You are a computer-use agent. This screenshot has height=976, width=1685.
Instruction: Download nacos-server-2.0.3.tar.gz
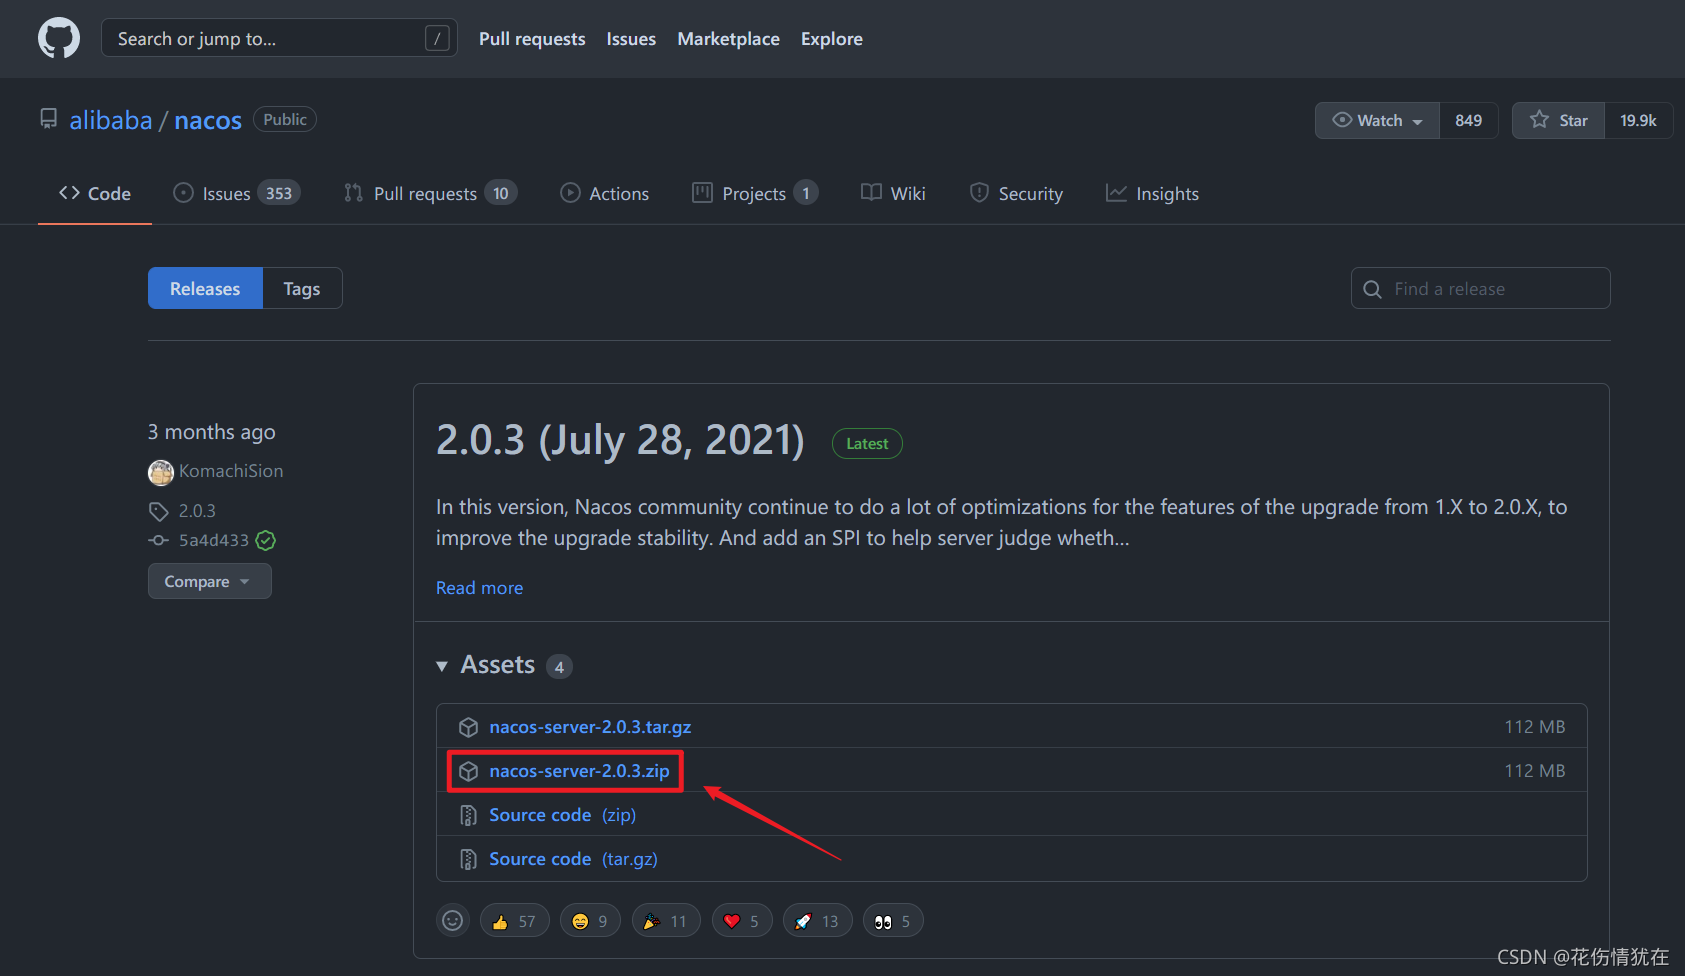tap(590, 727)
